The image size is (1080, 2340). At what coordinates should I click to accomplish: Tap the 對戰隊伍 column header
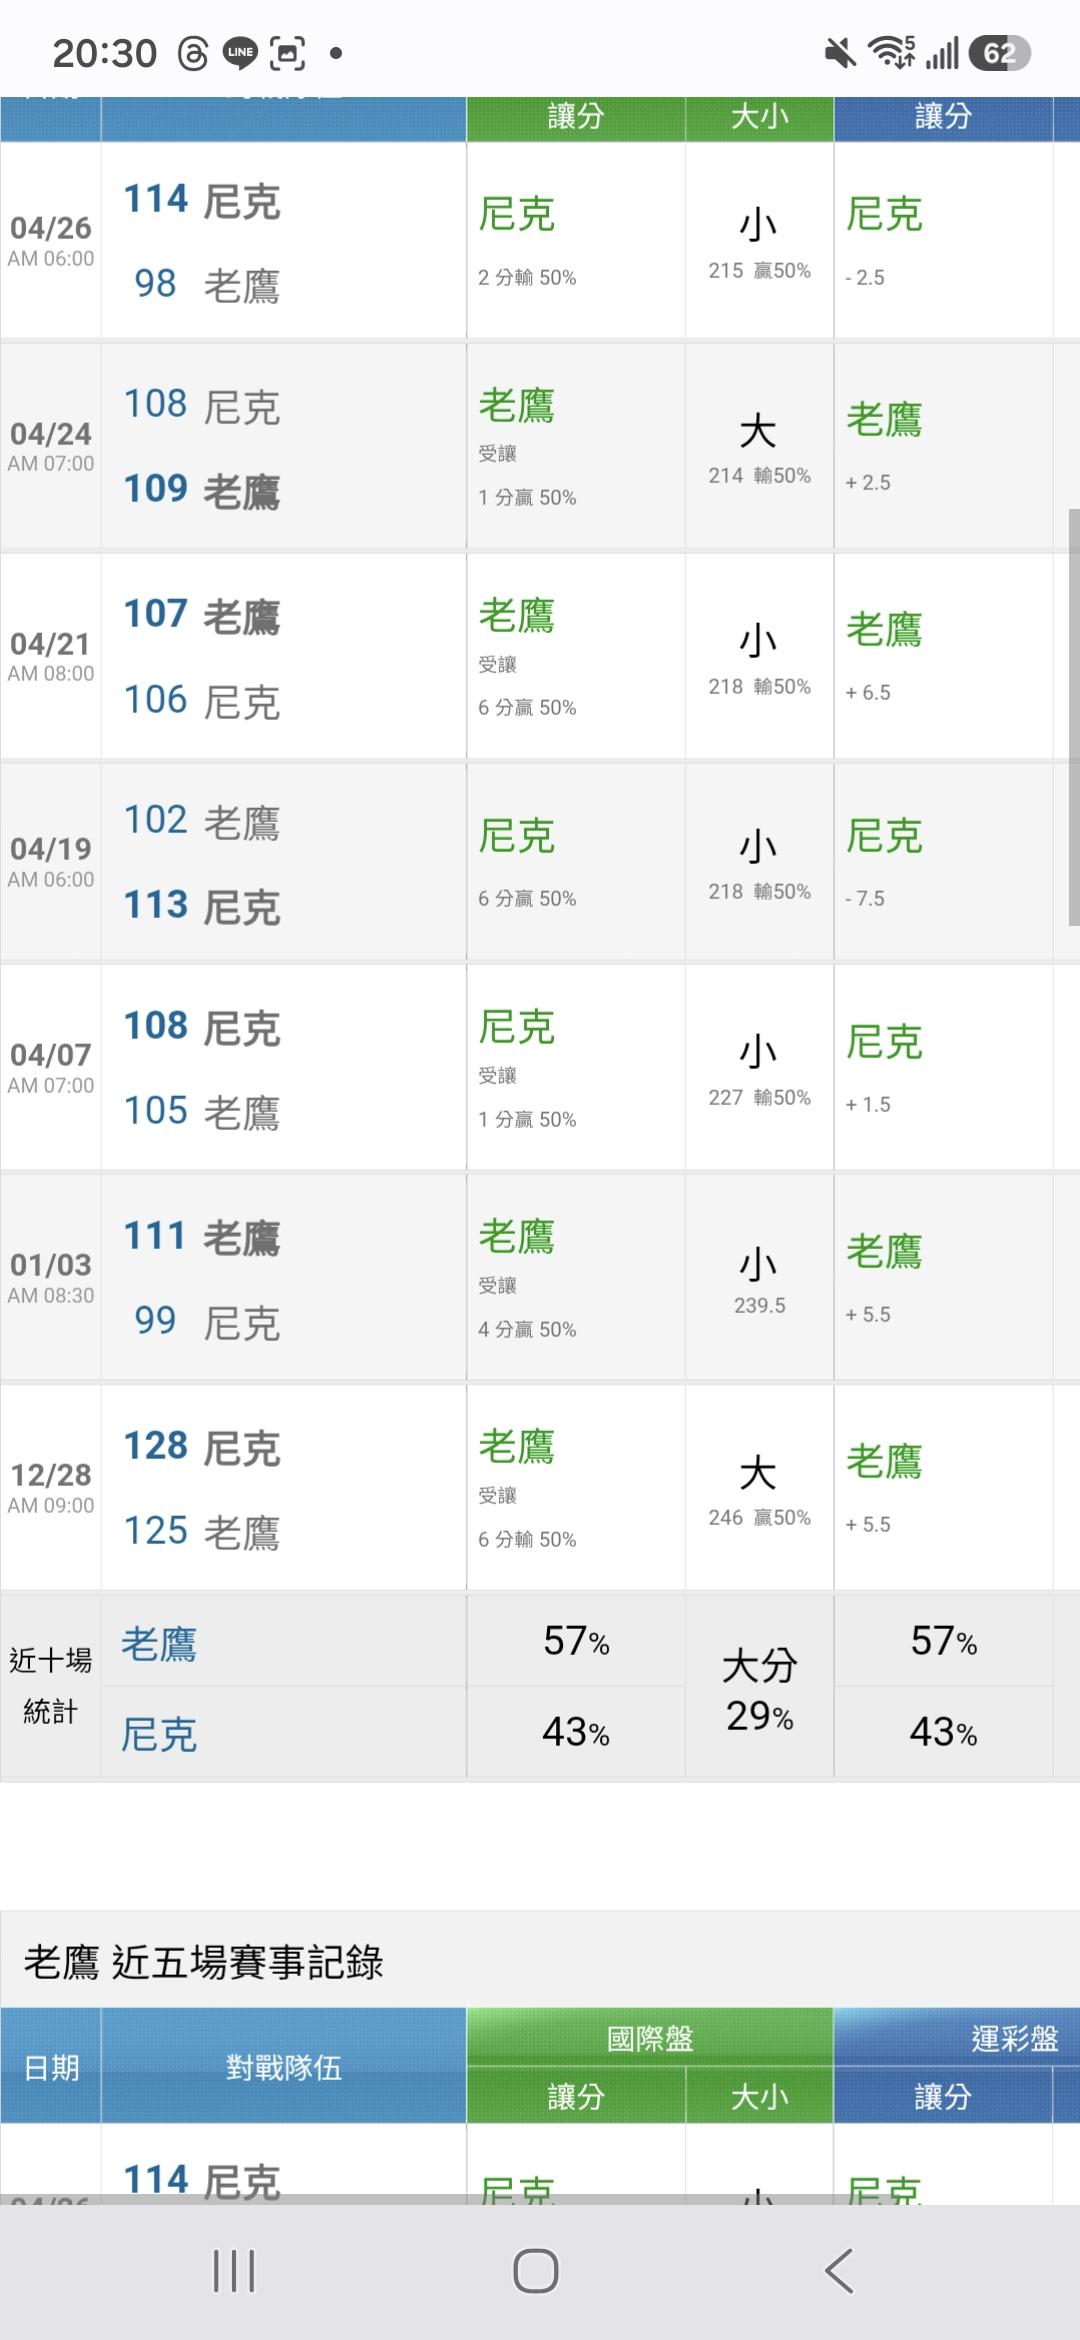284,2067
